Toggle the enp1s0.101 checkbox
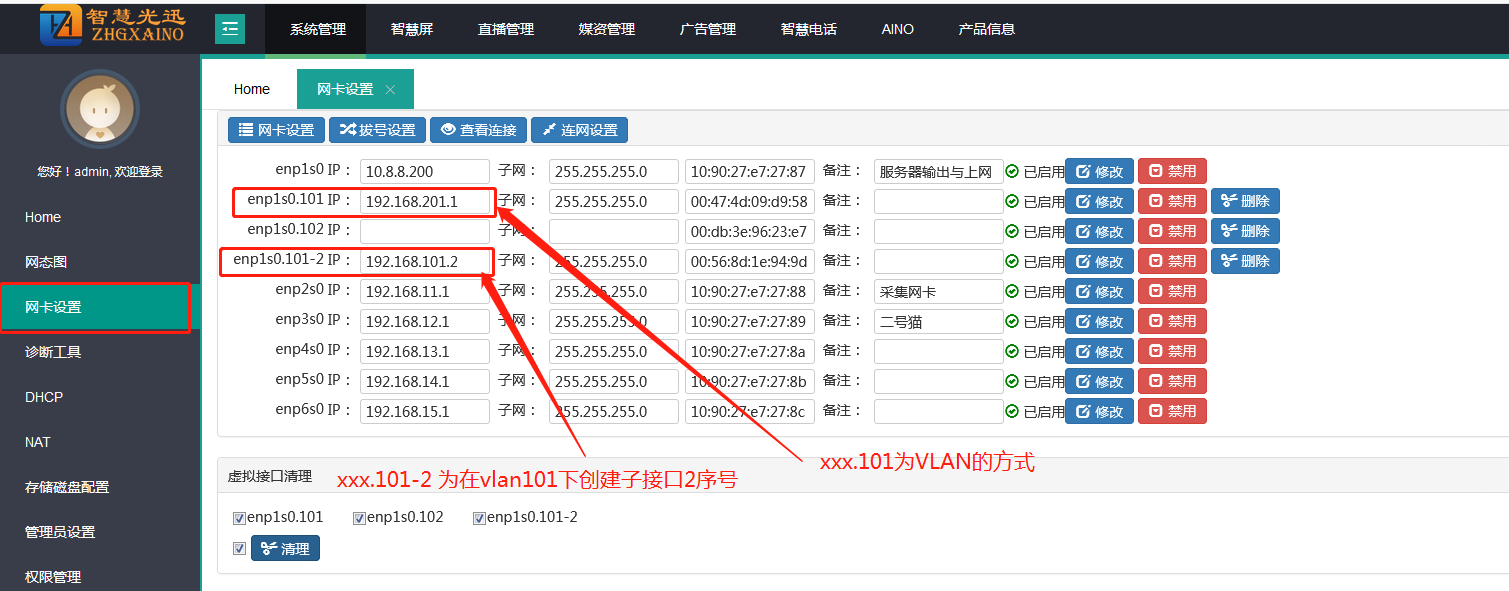The height and width of the screenshot is (591, 1509). 239,518
